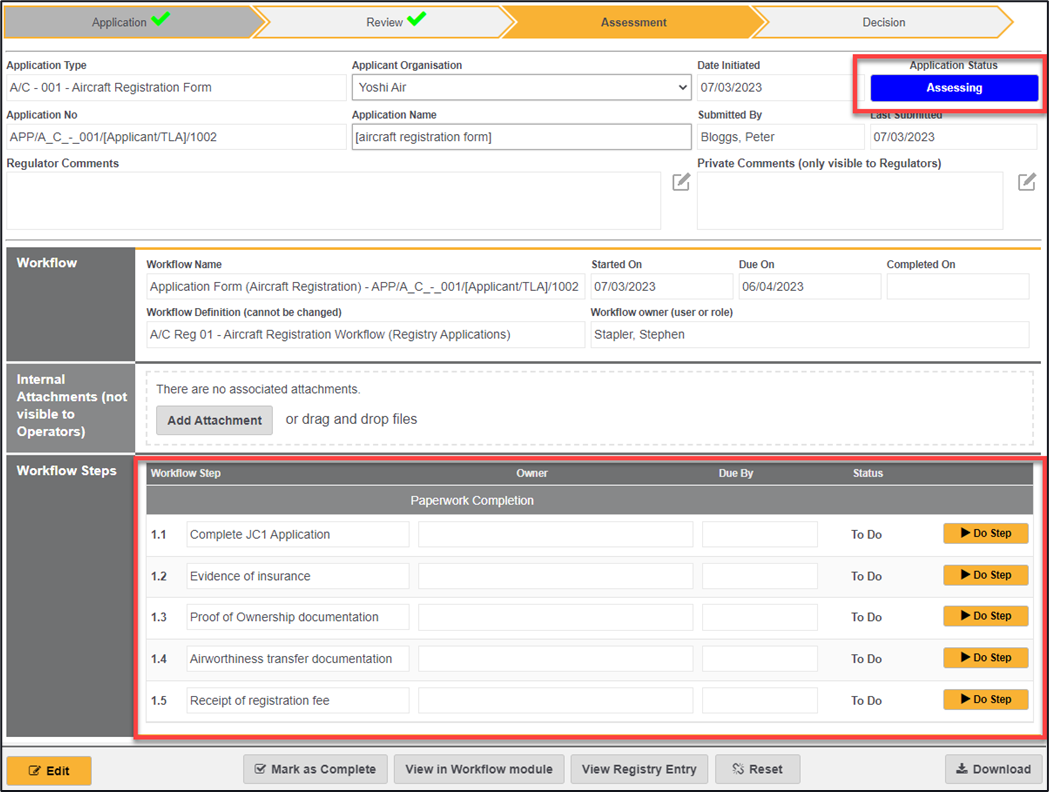Screen dimensions: 1049x792
Task: Open the Decision stage tab
Action: click(x=883, y=22)
